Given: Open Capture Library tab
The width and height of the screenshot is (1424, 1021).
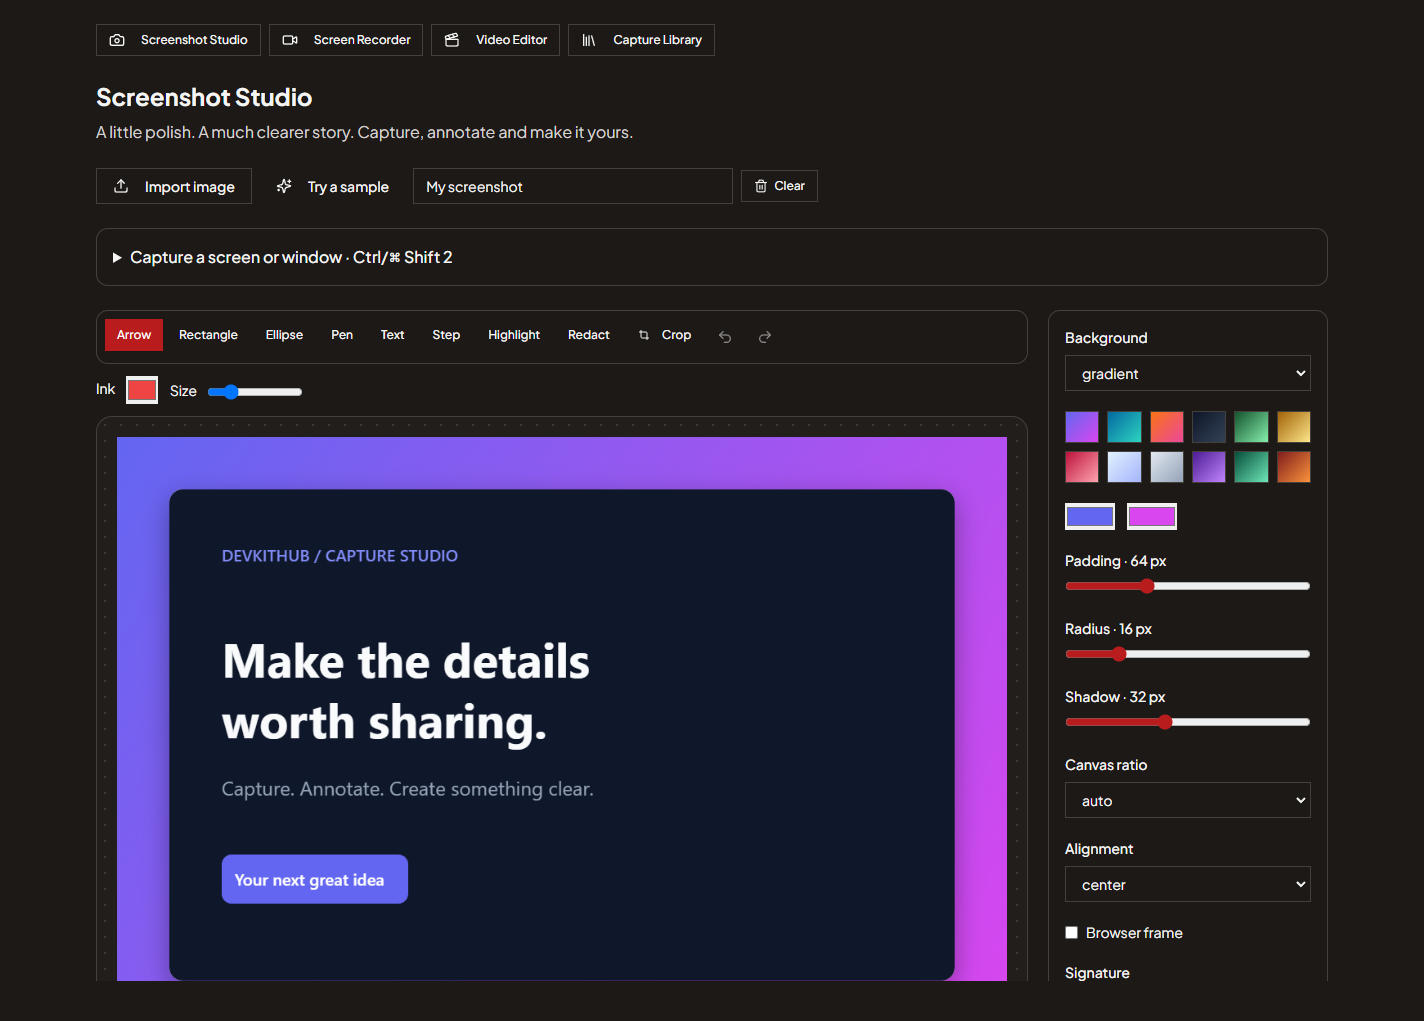Looking at the screenshot, I should [641, 40].
